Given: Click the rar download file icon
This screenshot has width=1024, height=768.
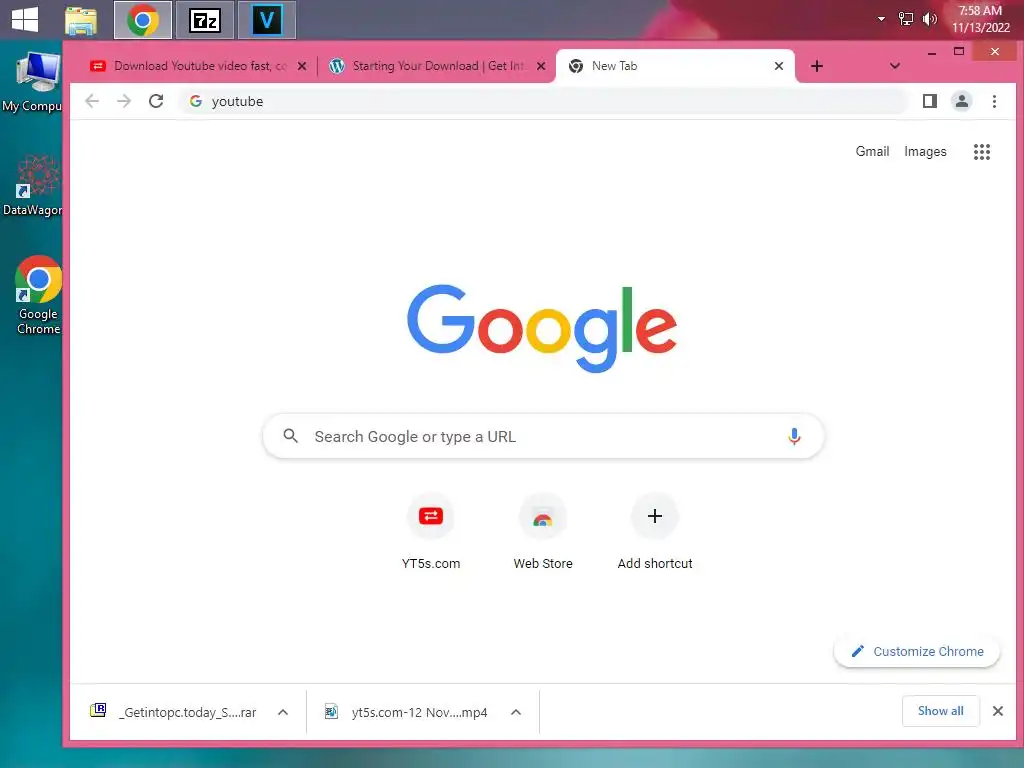Looking at the screenshot, I should 98,711.
